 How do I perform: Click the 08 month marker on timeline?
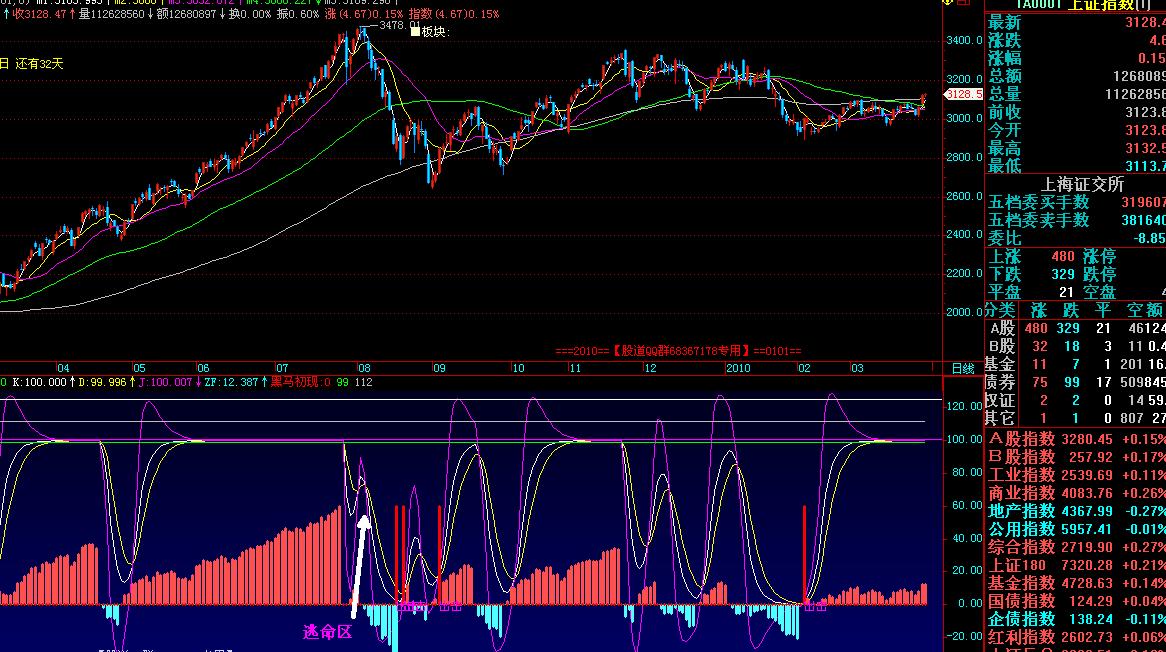tap(363, 368)
